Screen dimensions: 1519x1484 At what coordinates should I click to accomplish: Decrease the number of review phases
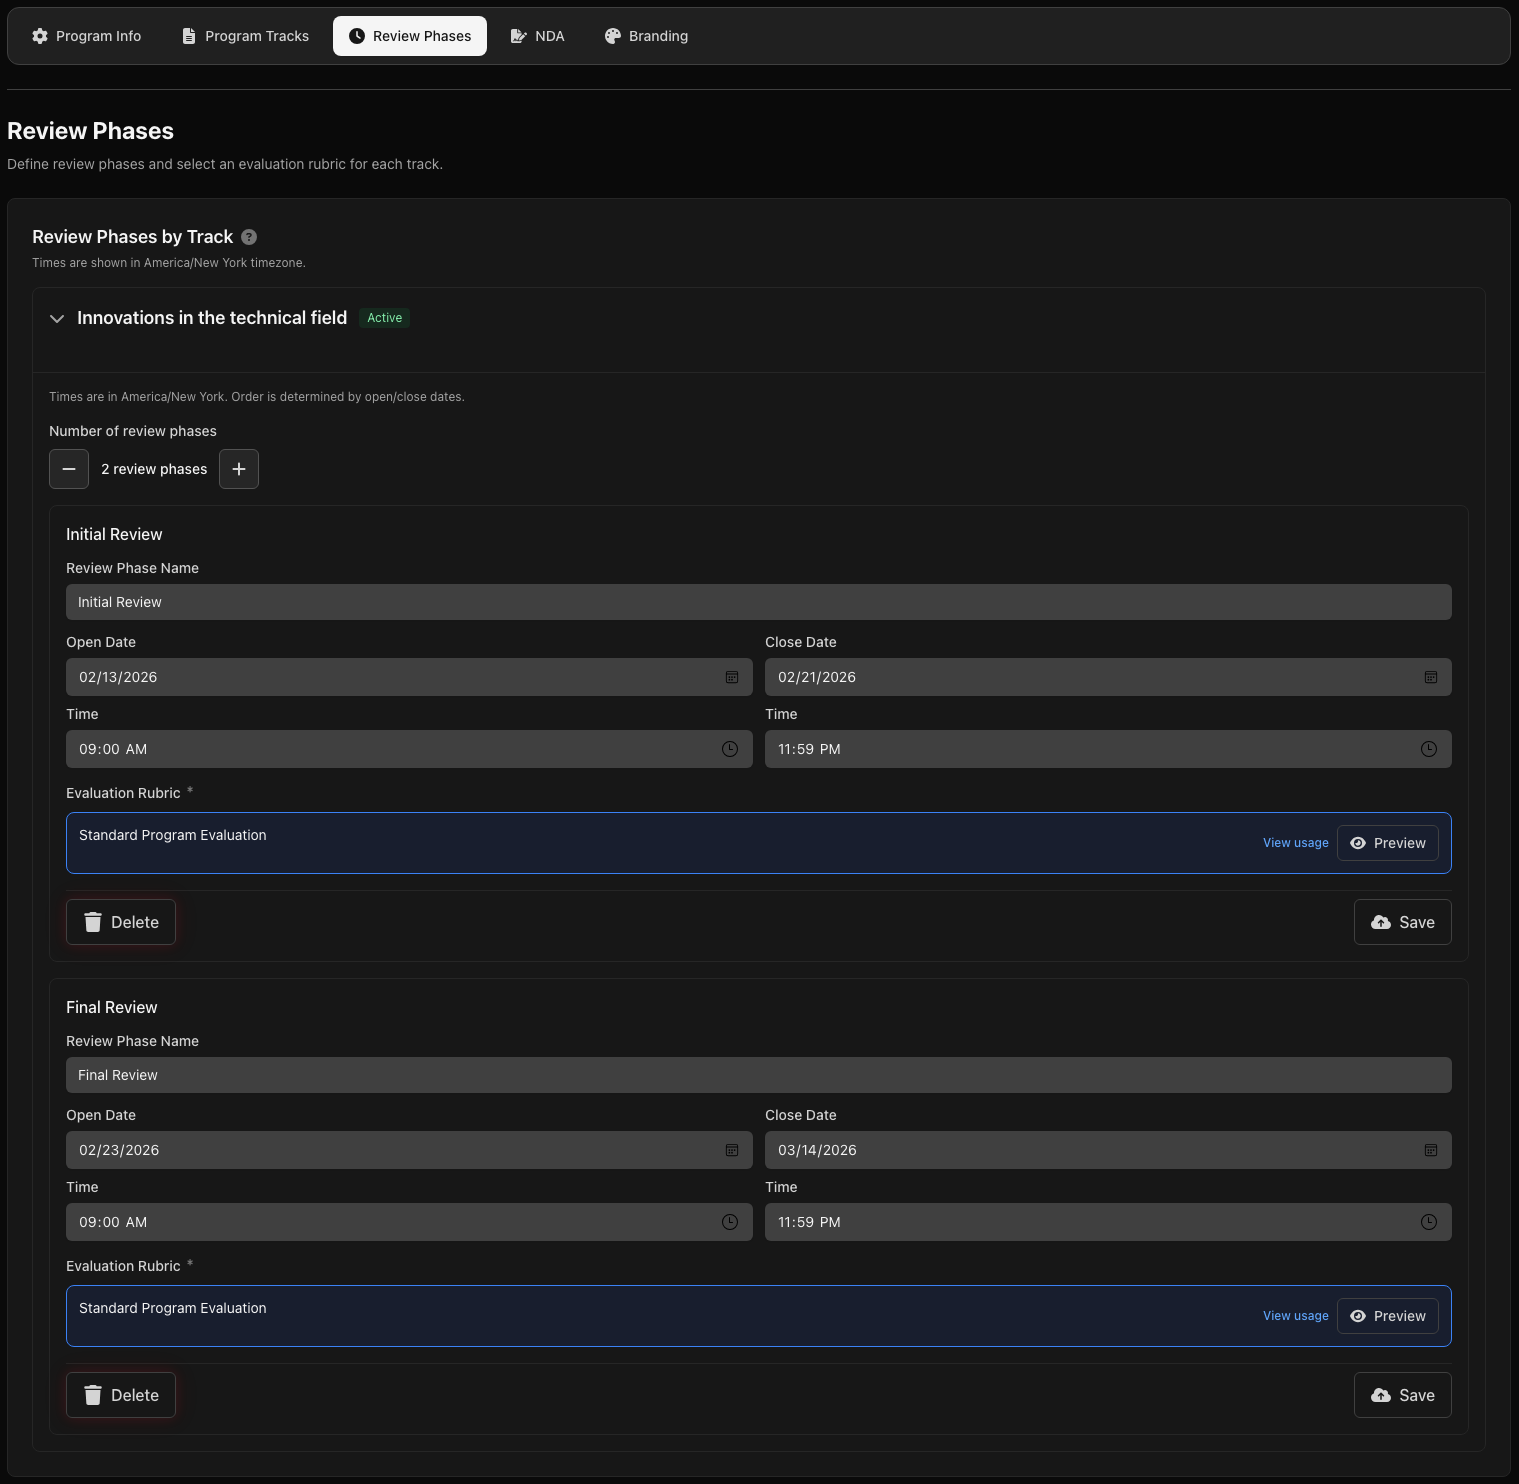[69, 469]
